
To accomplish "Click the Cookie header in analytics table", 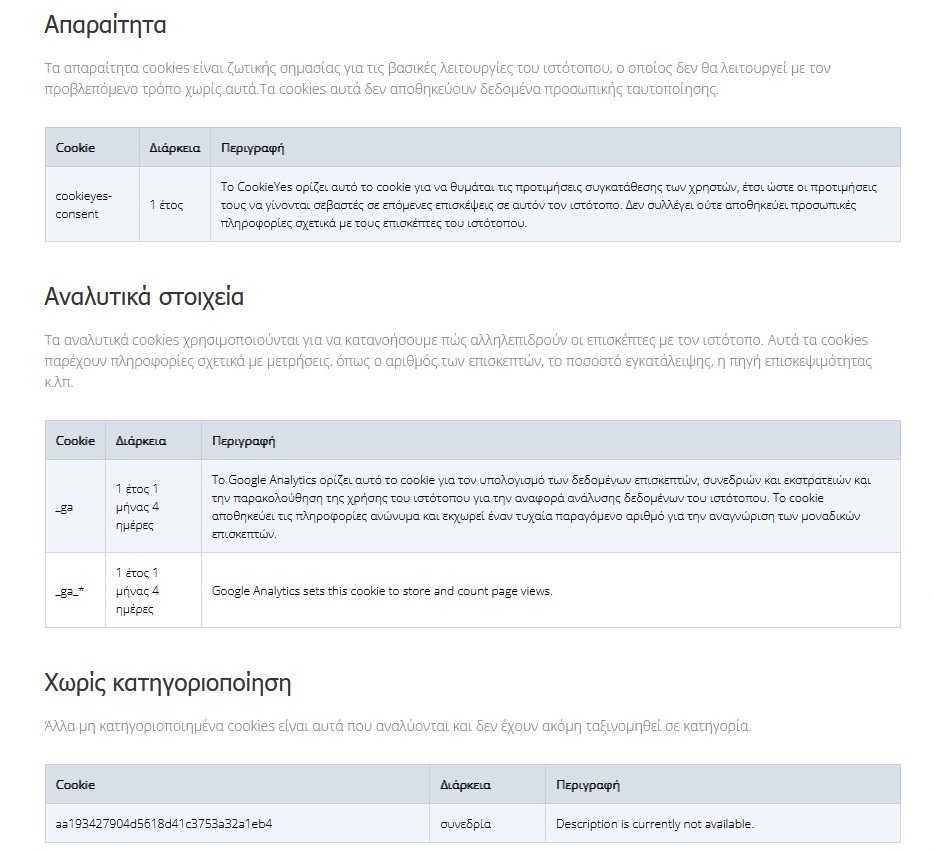I will [x=75, y=441].
